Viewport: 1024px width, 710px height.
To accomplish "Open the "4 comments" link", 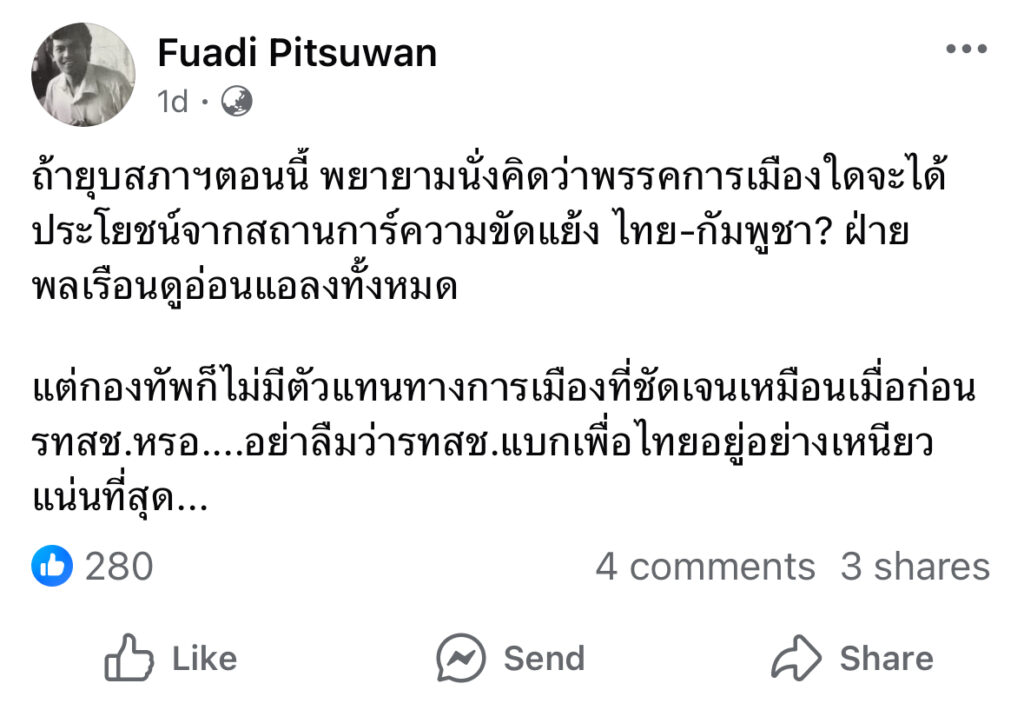I will 705,567.
